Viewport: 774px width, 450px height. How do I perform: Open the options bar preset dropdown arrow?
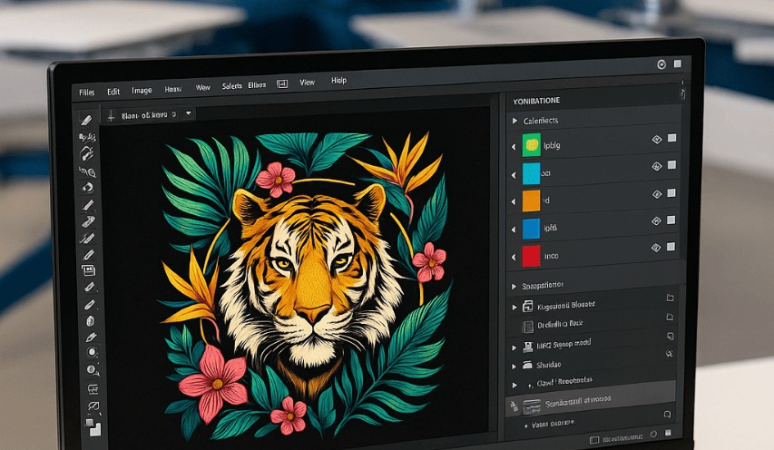pyautogui.click(x=189, y=113)
